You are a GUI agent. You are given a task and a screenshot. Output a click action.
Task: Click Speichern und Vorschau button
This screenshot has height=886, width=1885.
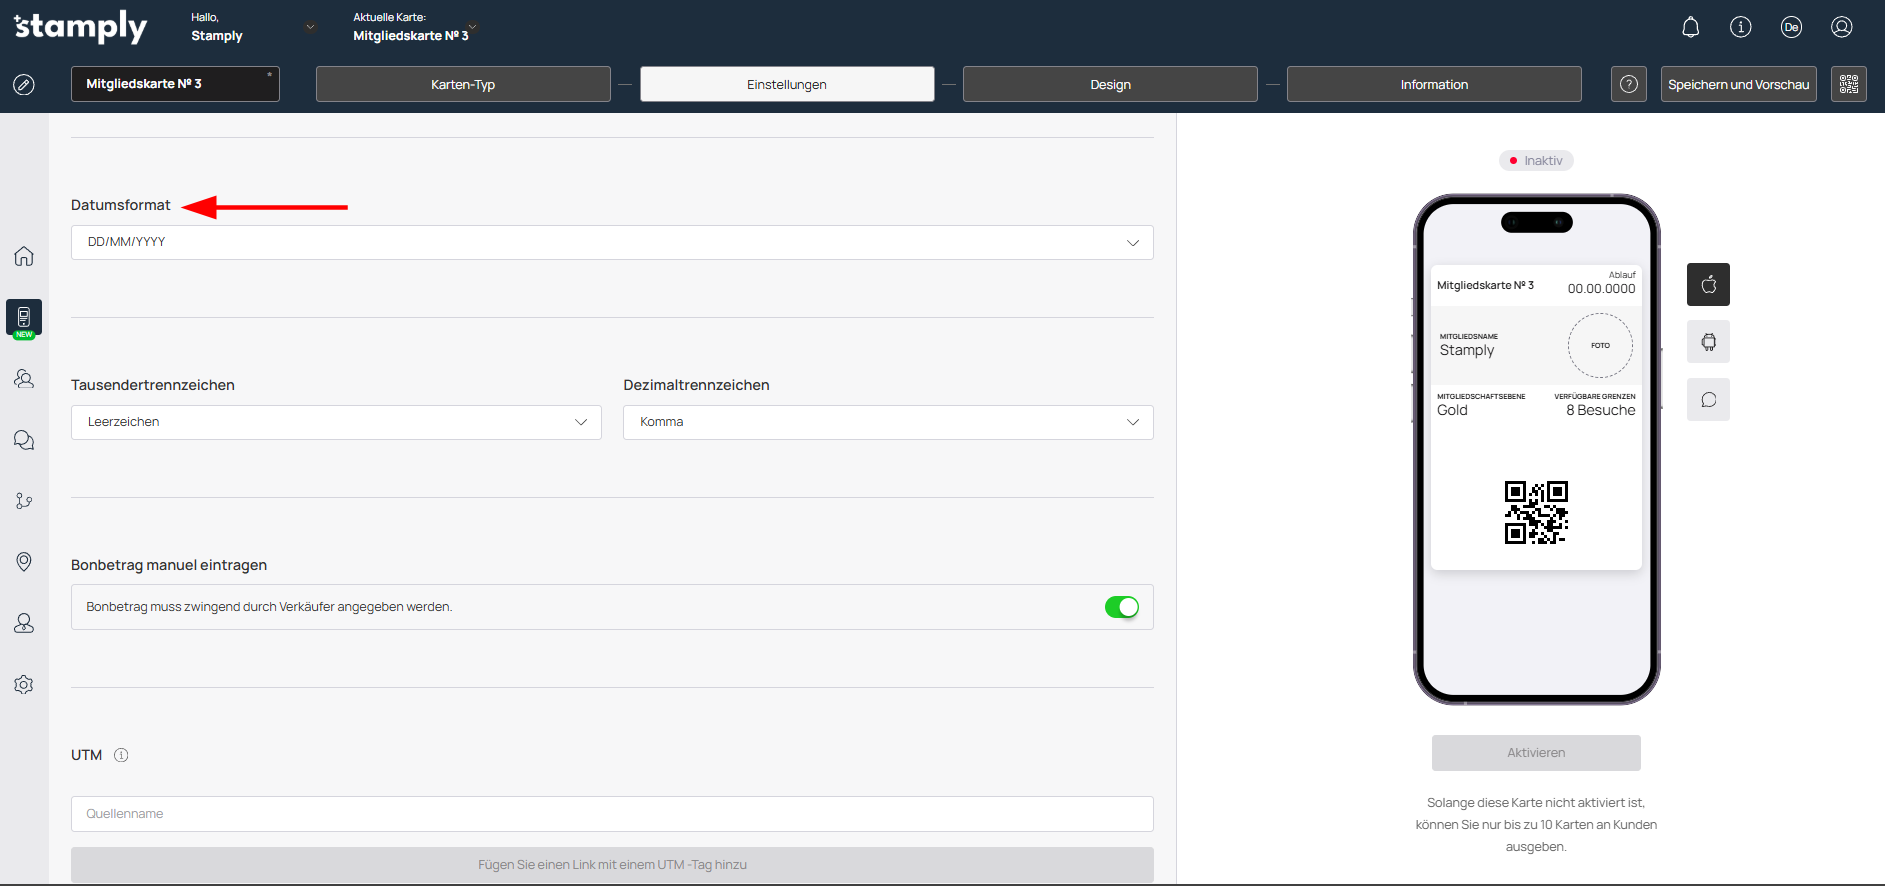pos(1737,84)
